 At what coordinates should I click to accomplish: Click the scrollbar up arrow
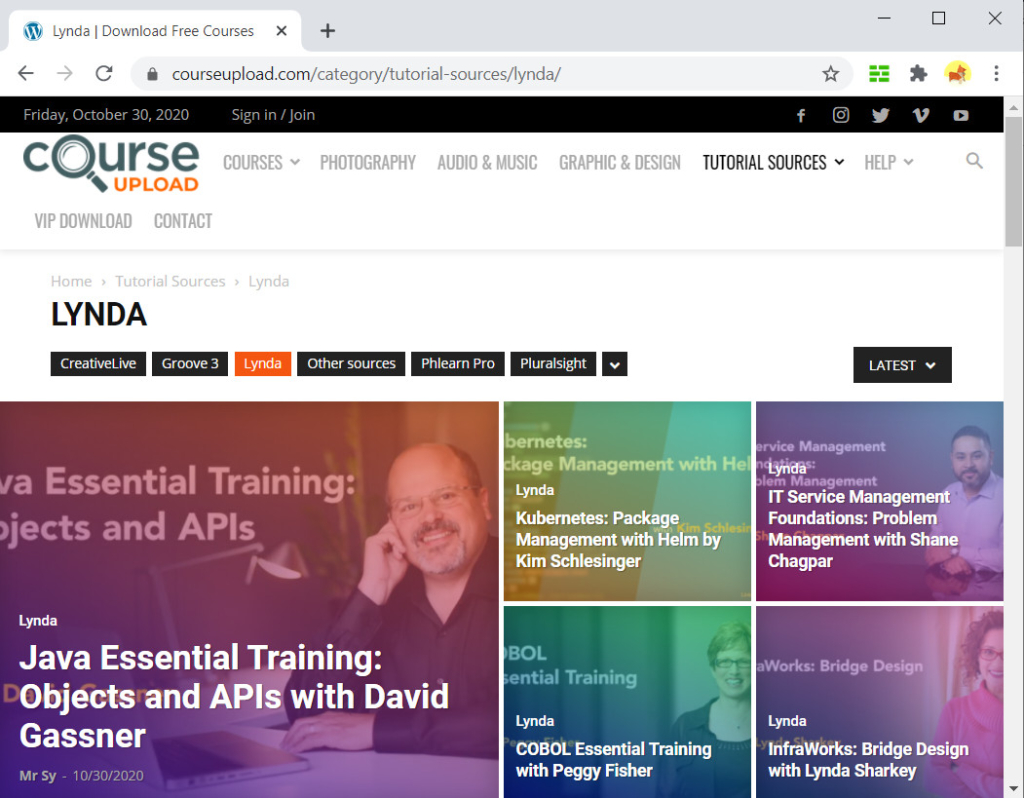coord(1014,106)
